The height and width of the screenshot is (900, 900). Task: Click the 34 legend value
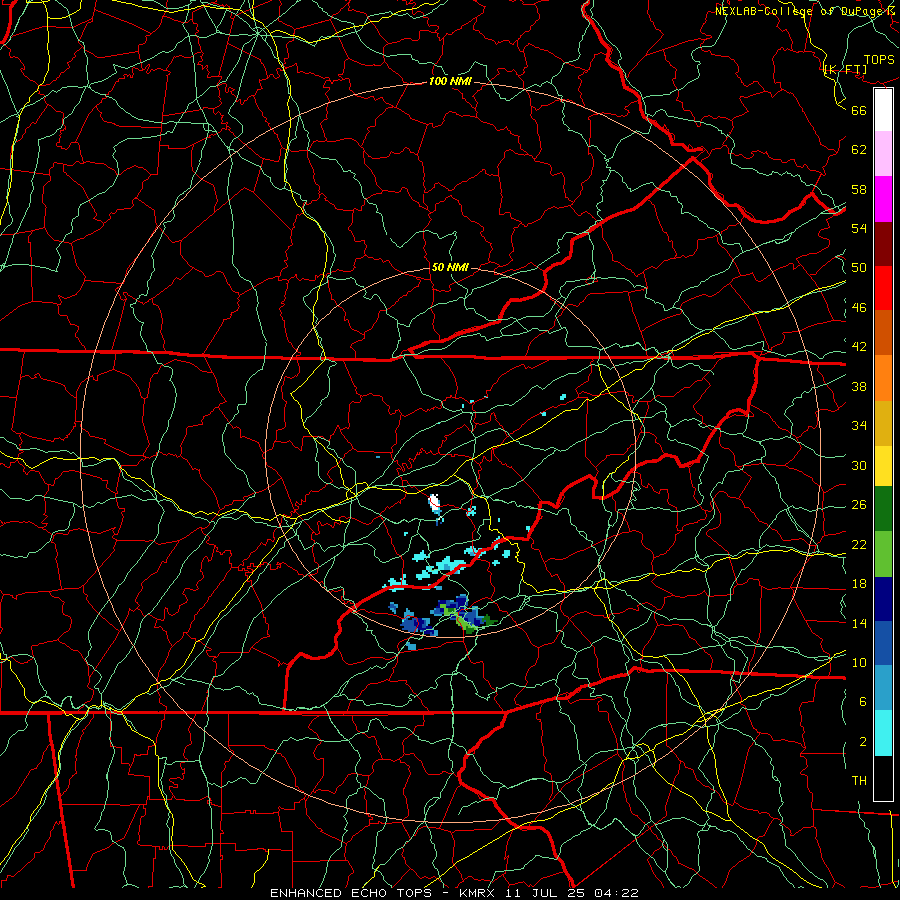tap(859, 426)
